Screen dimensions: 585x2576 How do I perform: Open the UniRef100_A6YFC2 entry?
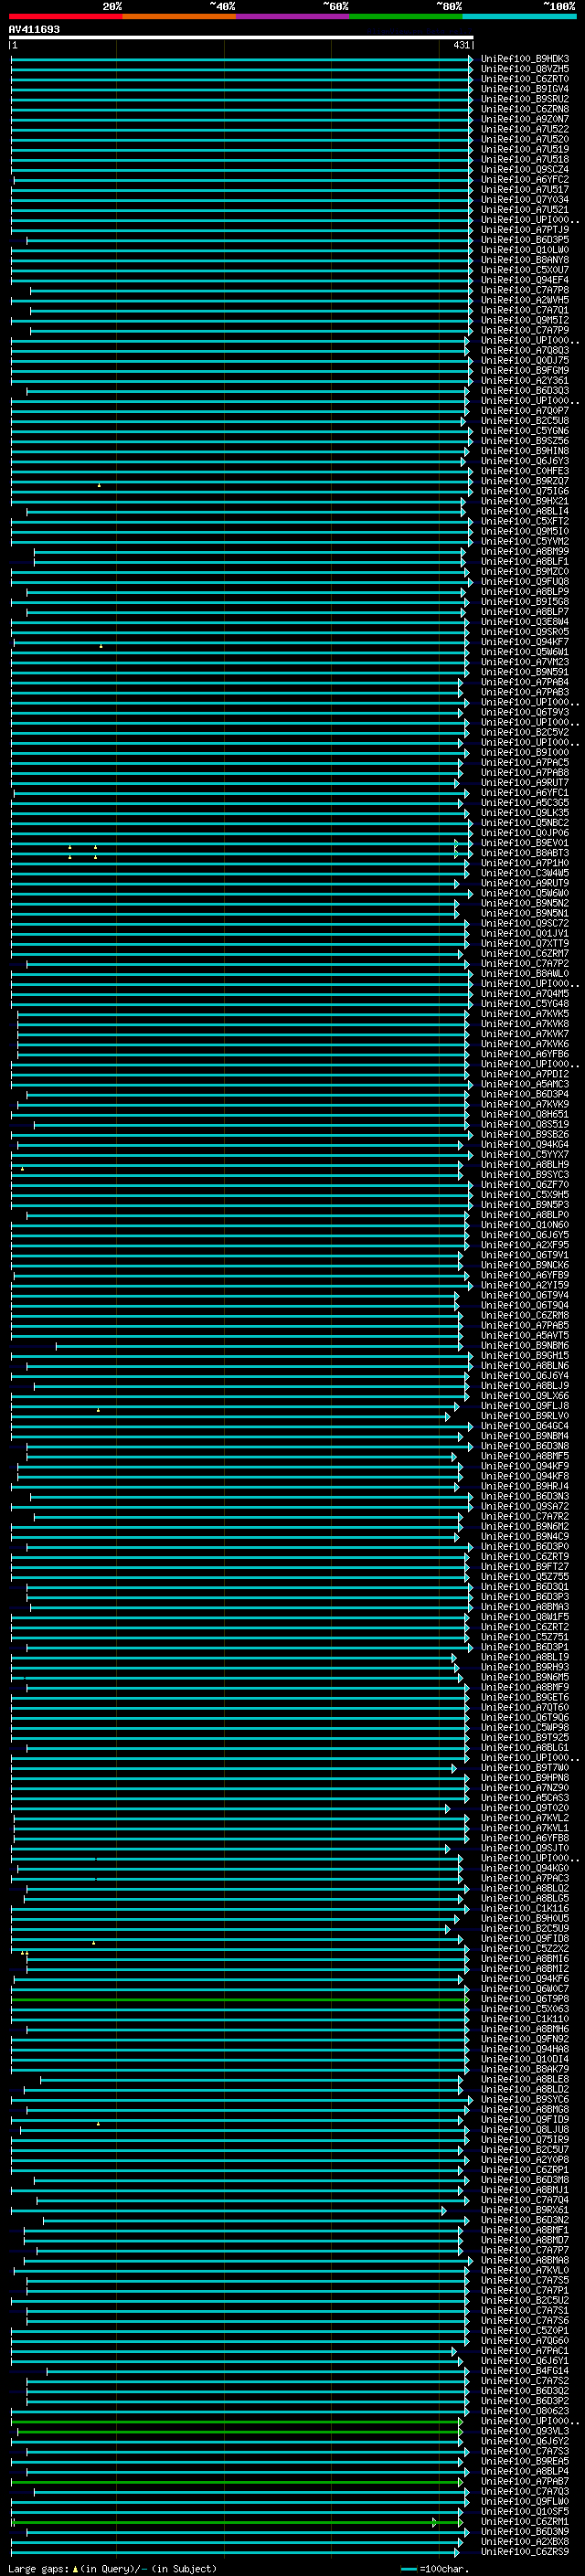[x=524, y=180]
